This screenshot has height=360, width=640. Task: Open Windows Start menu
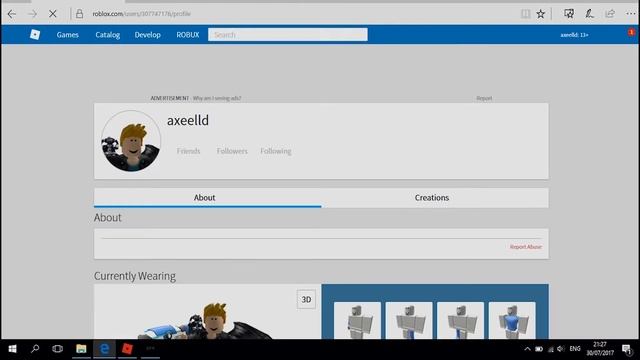coord(12,349)
